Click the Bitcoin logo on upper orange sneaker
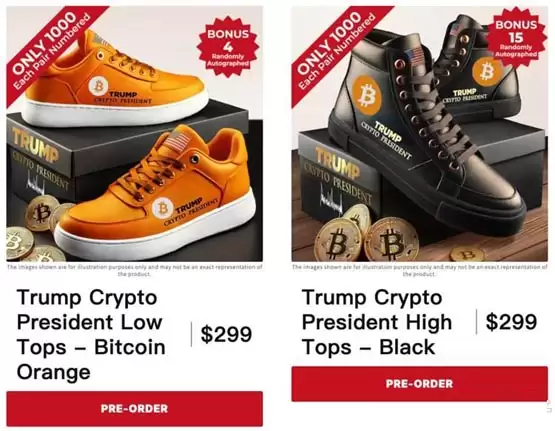This screenshot has height=431, width=555. [98, 86]
